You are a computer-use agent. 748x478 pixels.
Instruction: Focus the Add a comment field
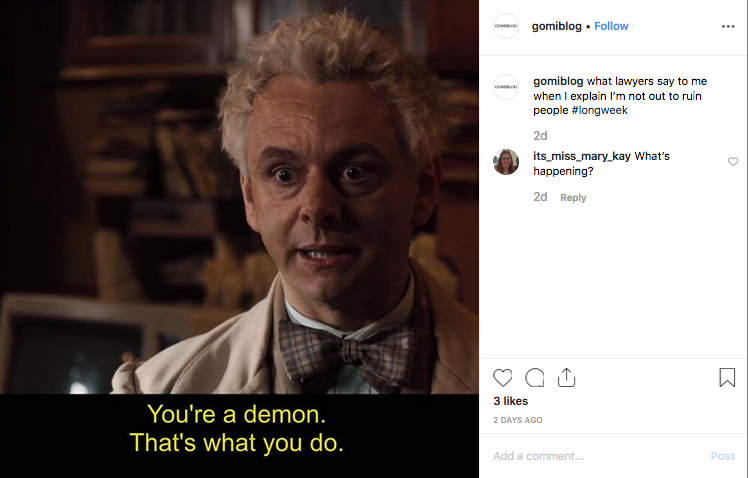[596, 456]
